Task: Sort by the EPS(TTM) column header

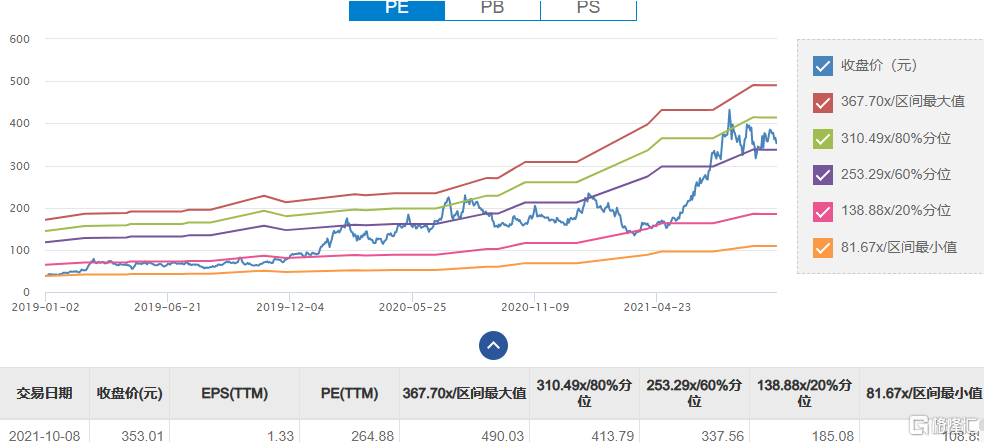Action: click(x=235, y=393)
